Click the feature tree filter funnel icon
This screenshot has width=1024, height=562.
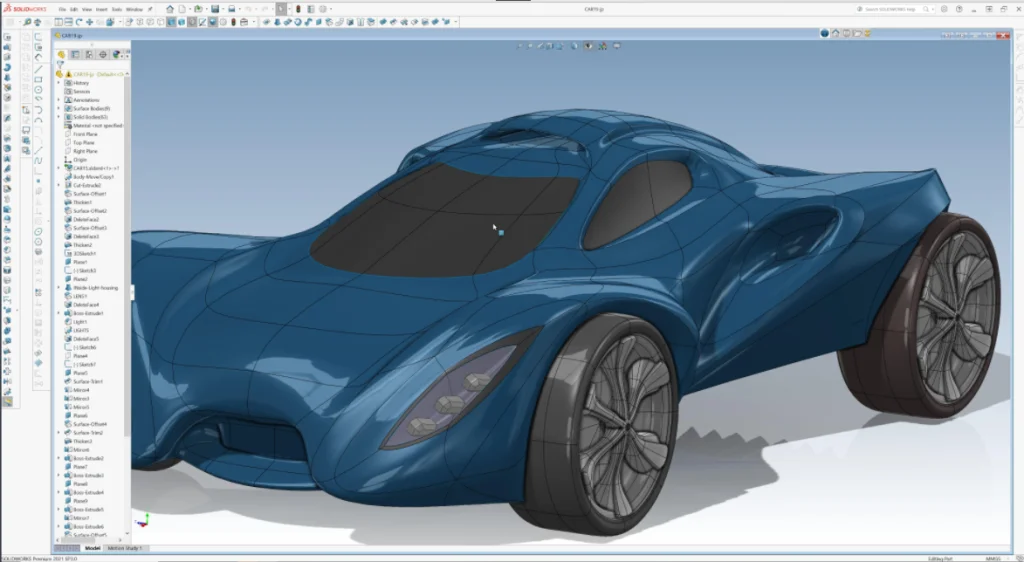pyautogui.click(x=60, y=65)
